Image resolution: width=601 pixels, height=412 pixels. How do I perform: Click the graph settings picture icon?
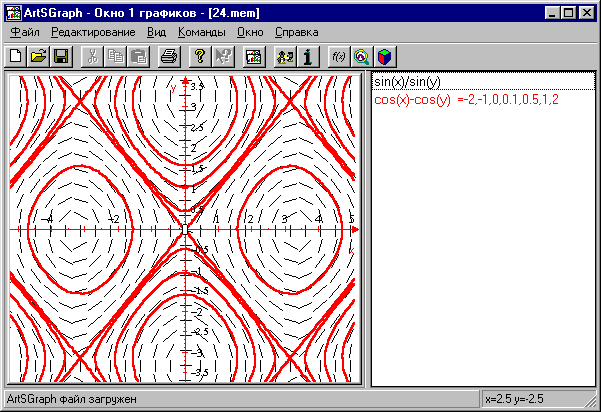coord(253,57)
